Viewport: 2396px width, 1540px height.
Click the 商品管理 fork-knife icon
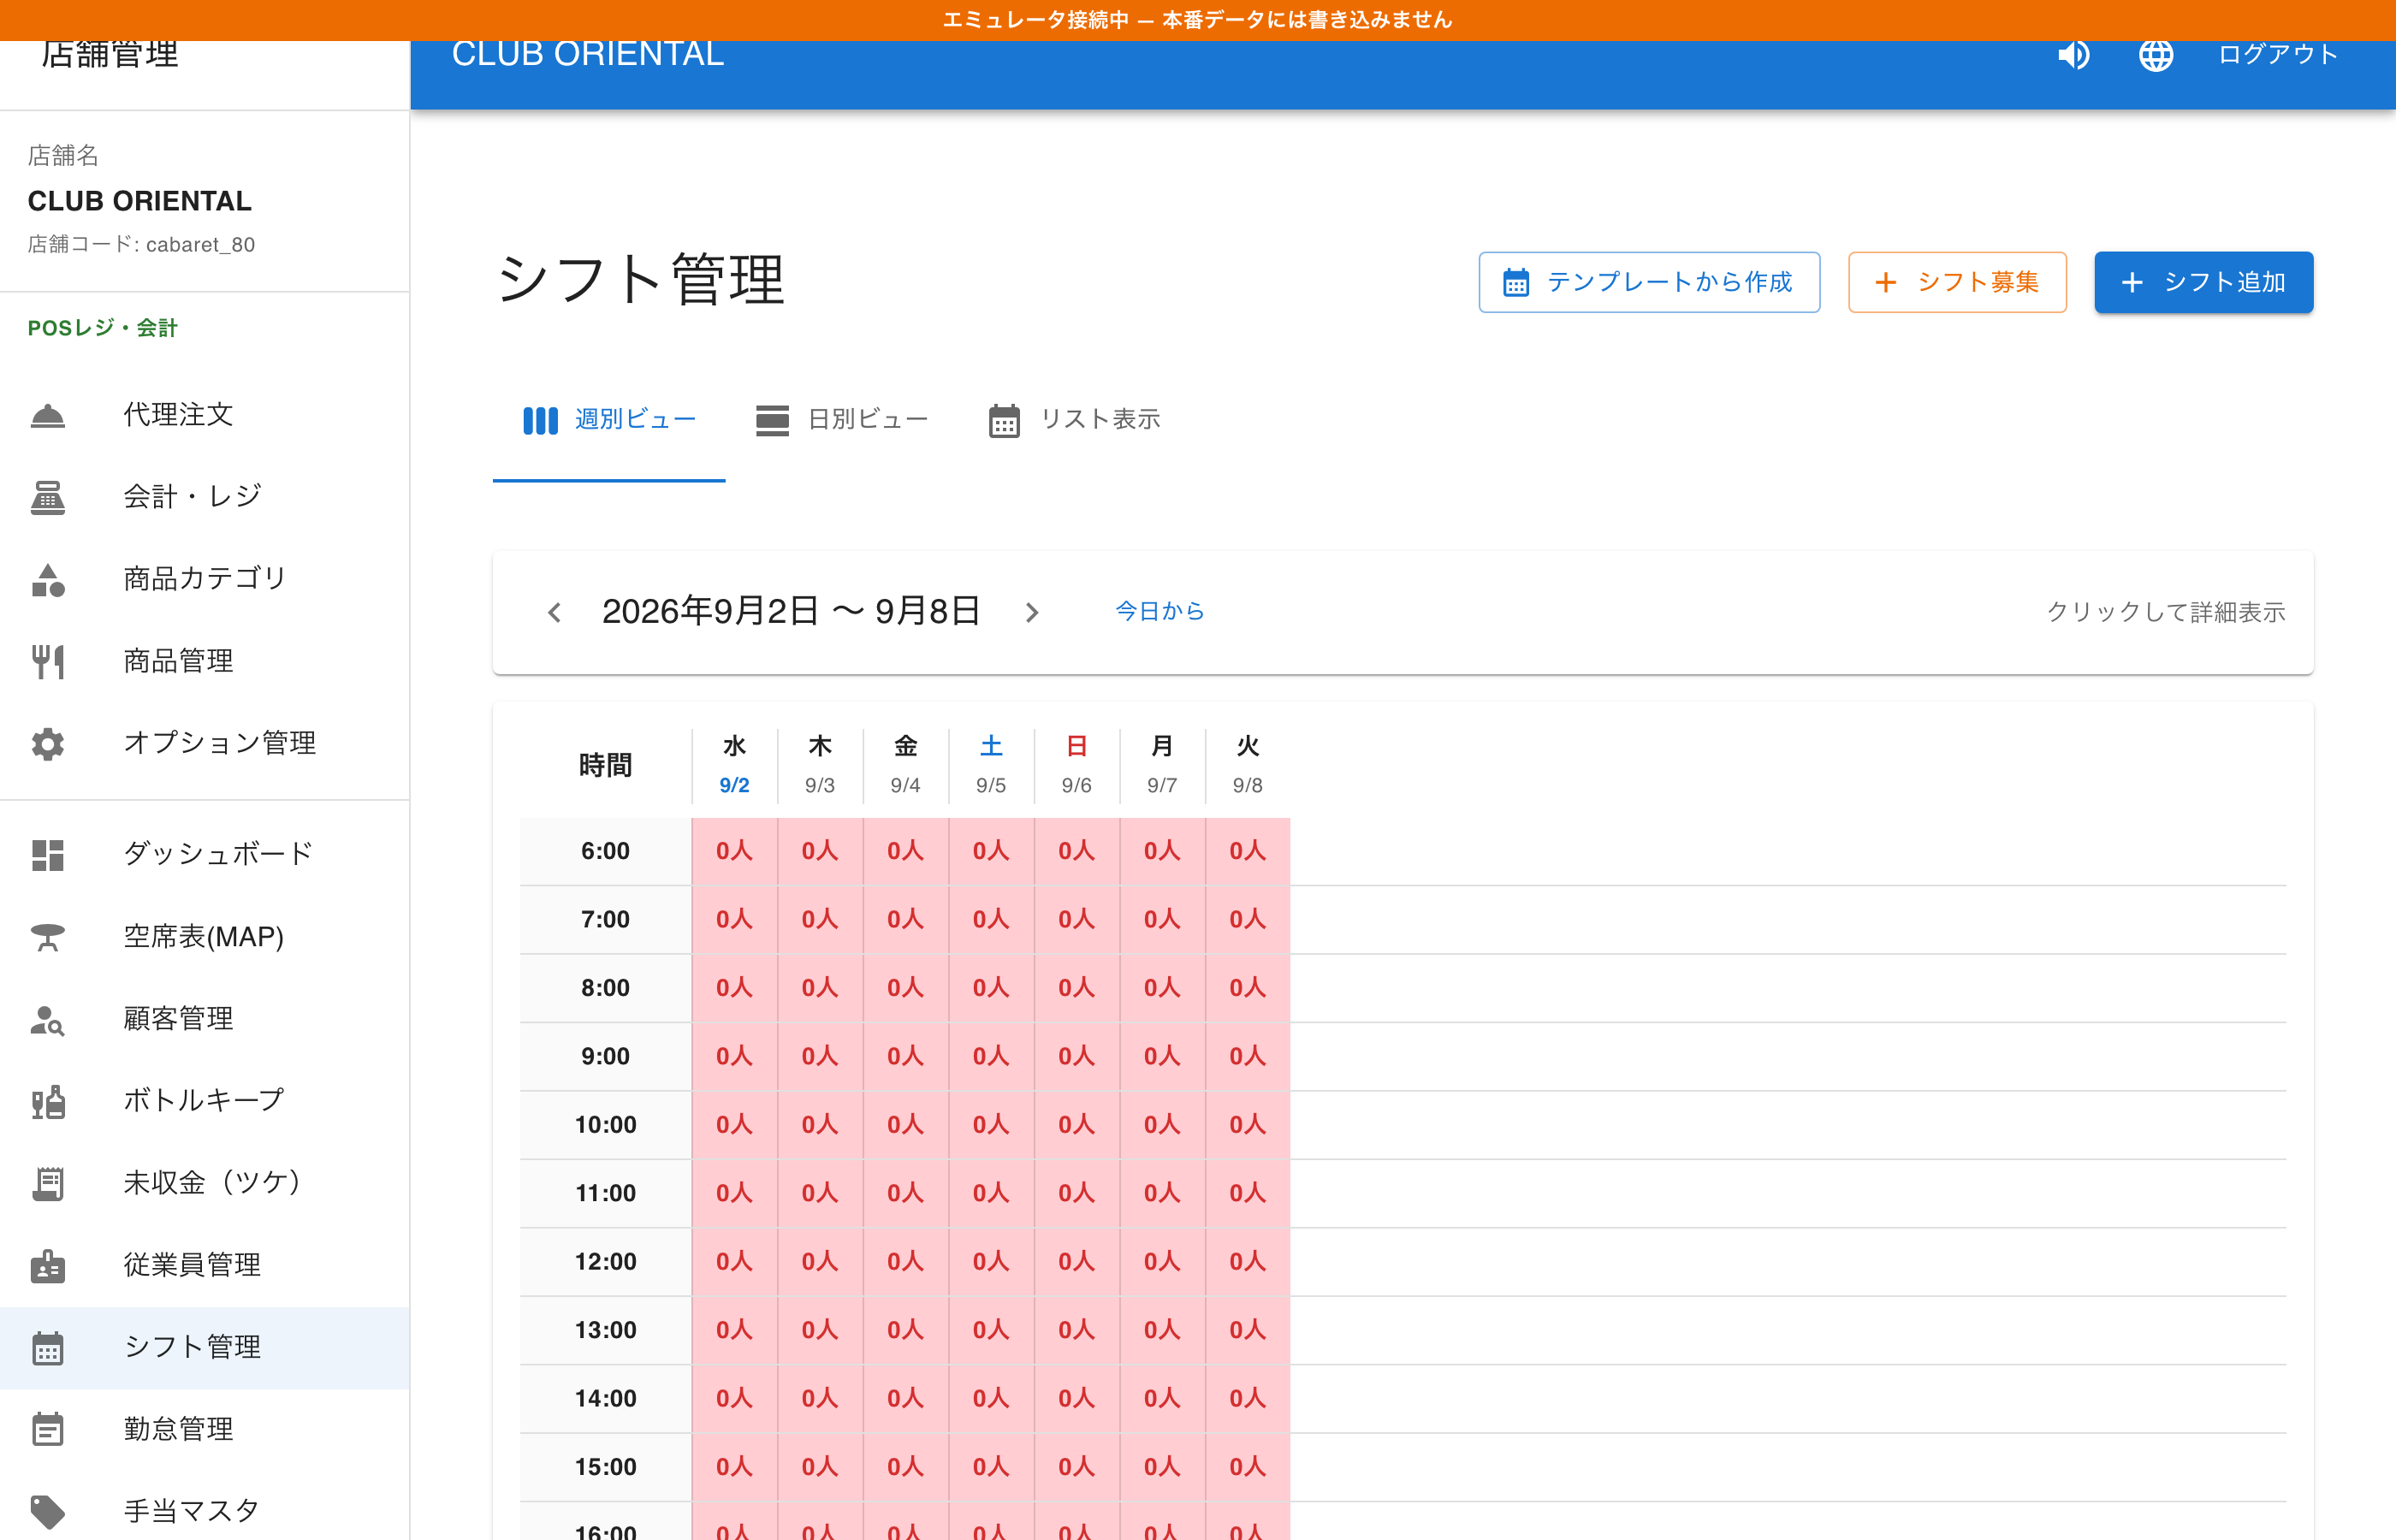point(48,661)
